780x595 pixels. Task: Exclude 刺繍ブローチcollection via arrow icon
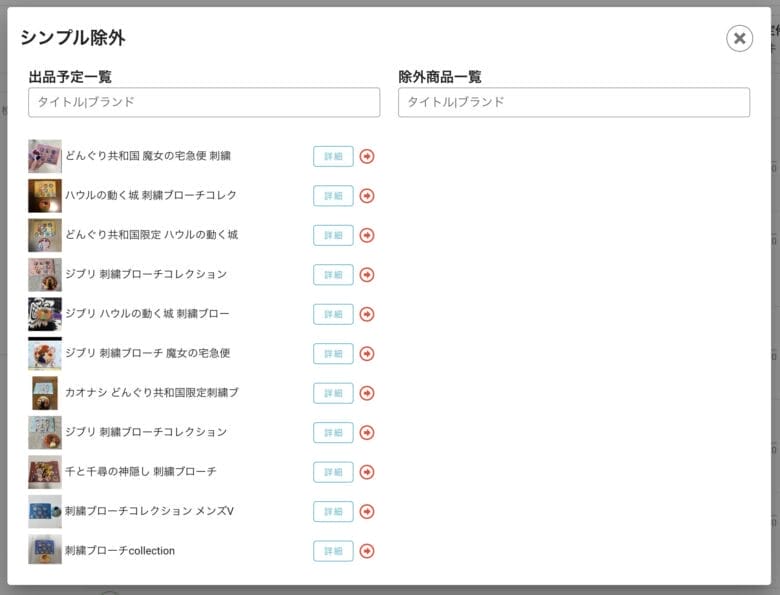(x=367, y=551)
